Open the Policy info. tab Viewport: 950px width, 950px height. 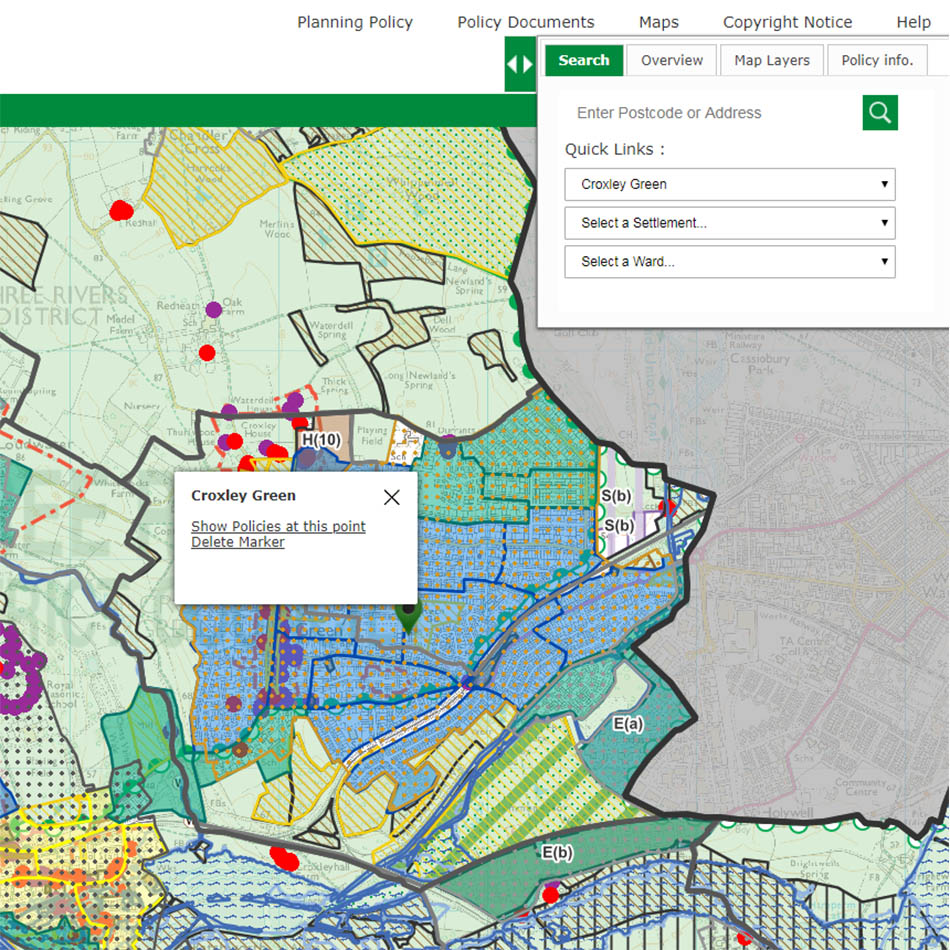click(876, 60)
